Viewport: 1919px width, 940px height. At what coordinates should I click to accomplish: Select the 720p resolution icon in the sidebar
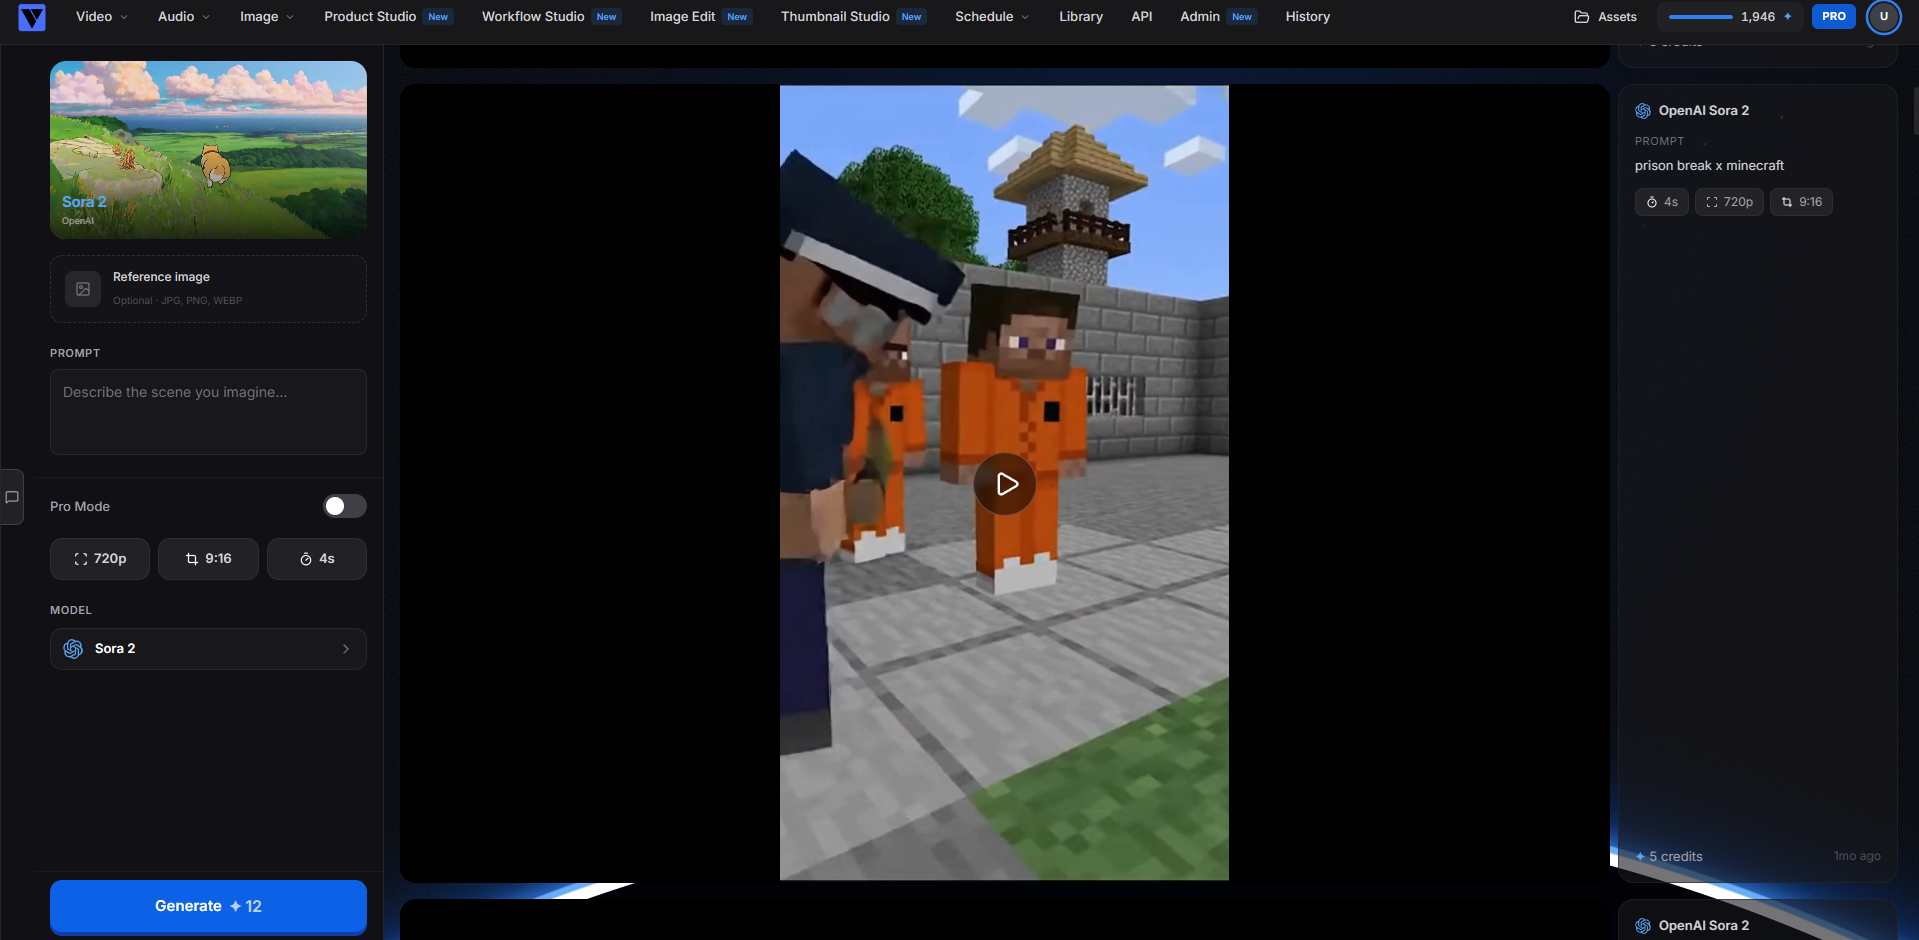click(x=83, y=559)
